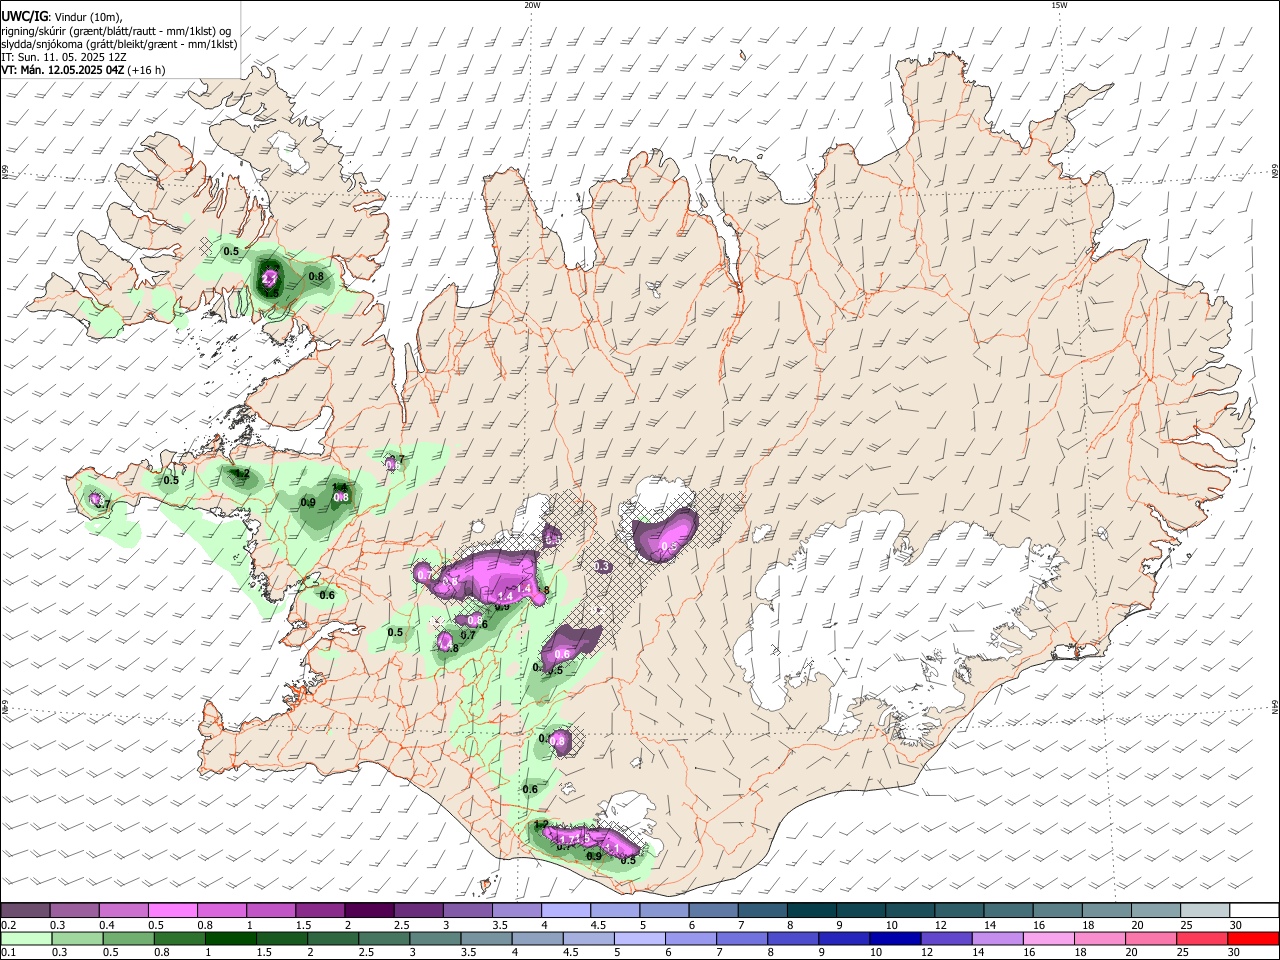Choose the darkest green 1–1.5 swatch, lower scale
Viewport: 1280px width, 960px height.
point(231,938)
